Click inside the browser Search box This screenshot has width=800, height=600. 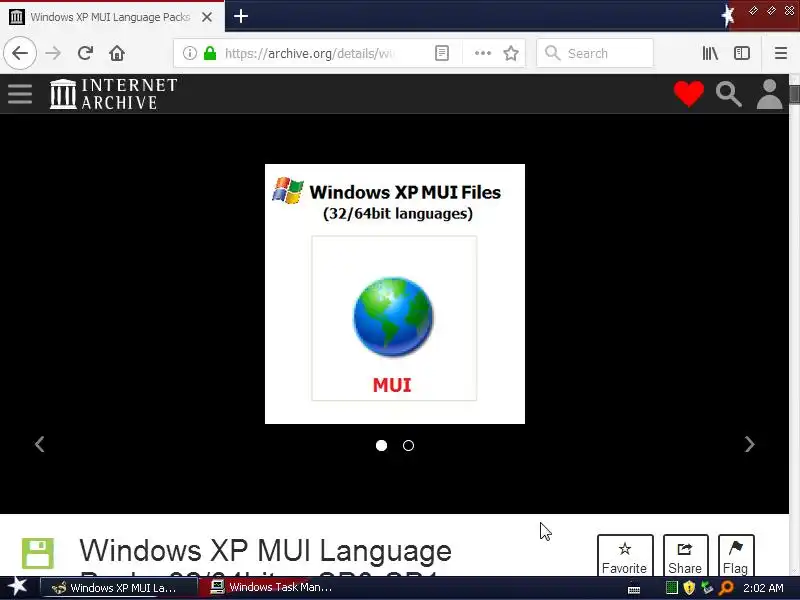[595, 53]
